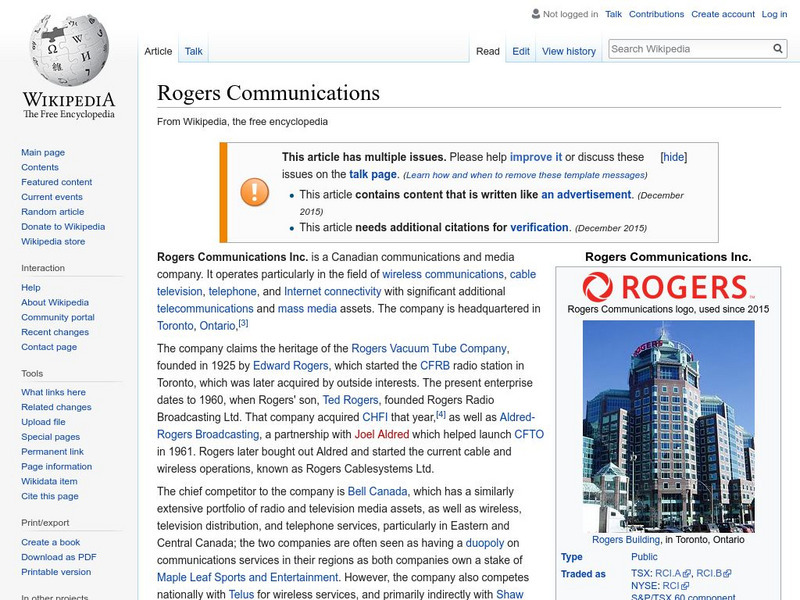Screen dimensions: 800x600
Task: Open Community portal link
Action: coord(58,317)
